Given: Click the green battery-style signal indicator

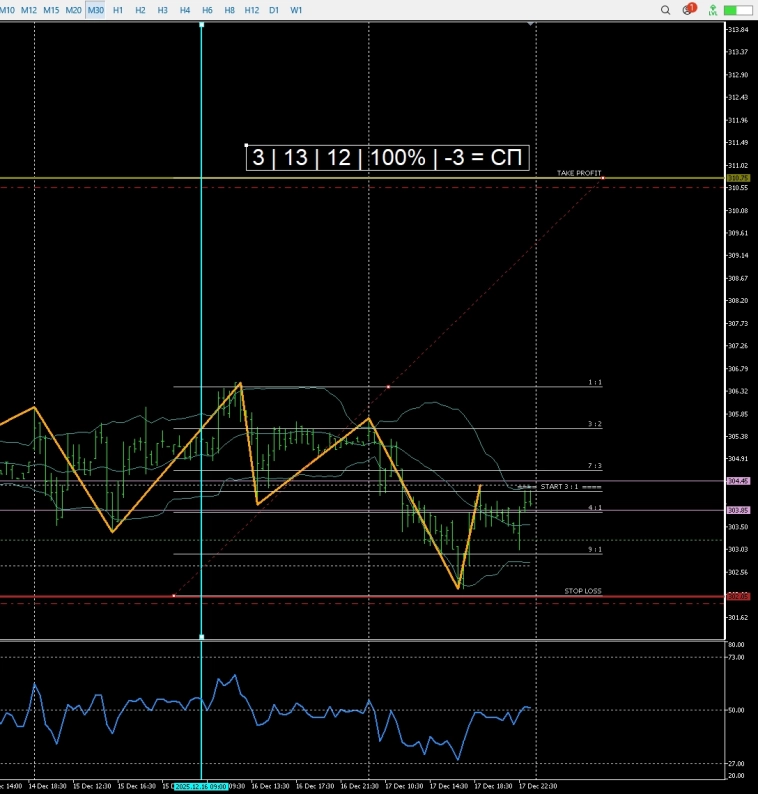Looking at the screenshot, I should [738, 10].
